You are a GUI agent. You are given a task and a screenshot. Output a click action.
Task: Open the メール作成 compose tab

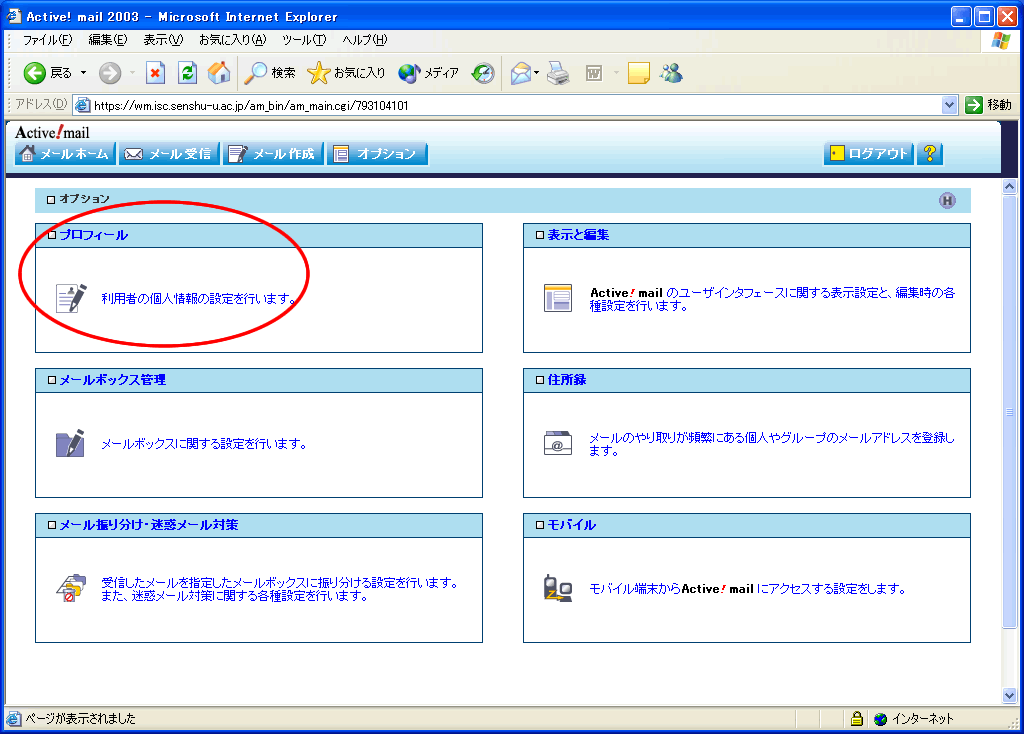[x=272, y=154]
